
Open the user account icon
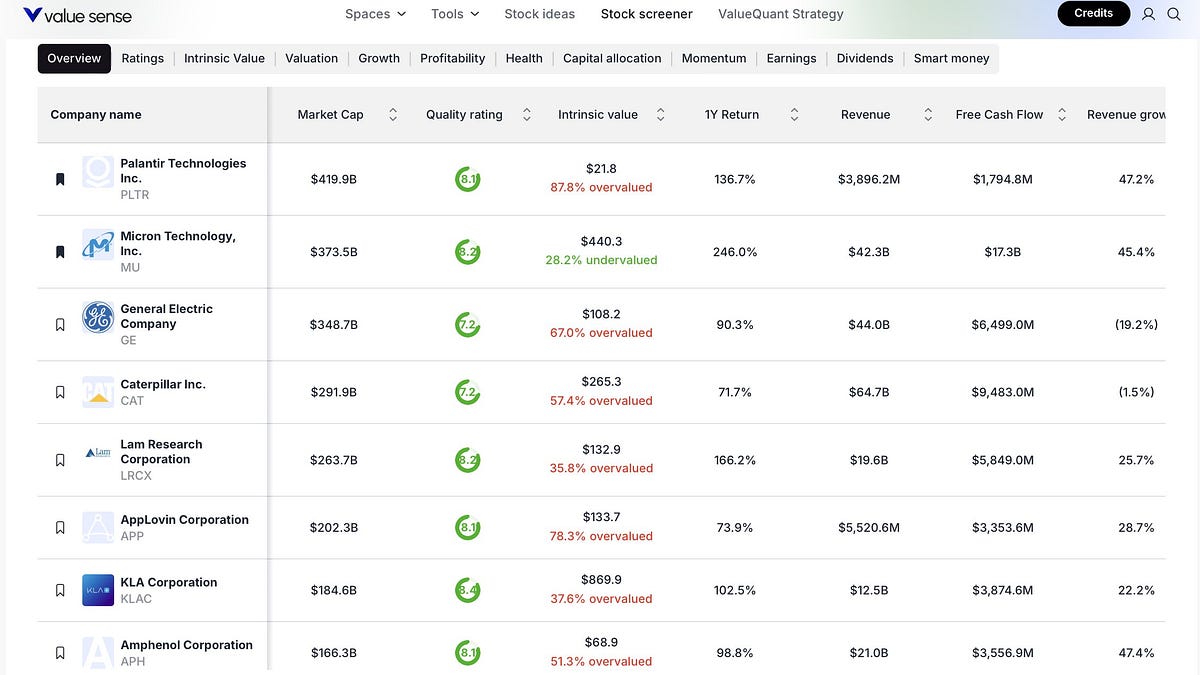[x=1148, y=14]
